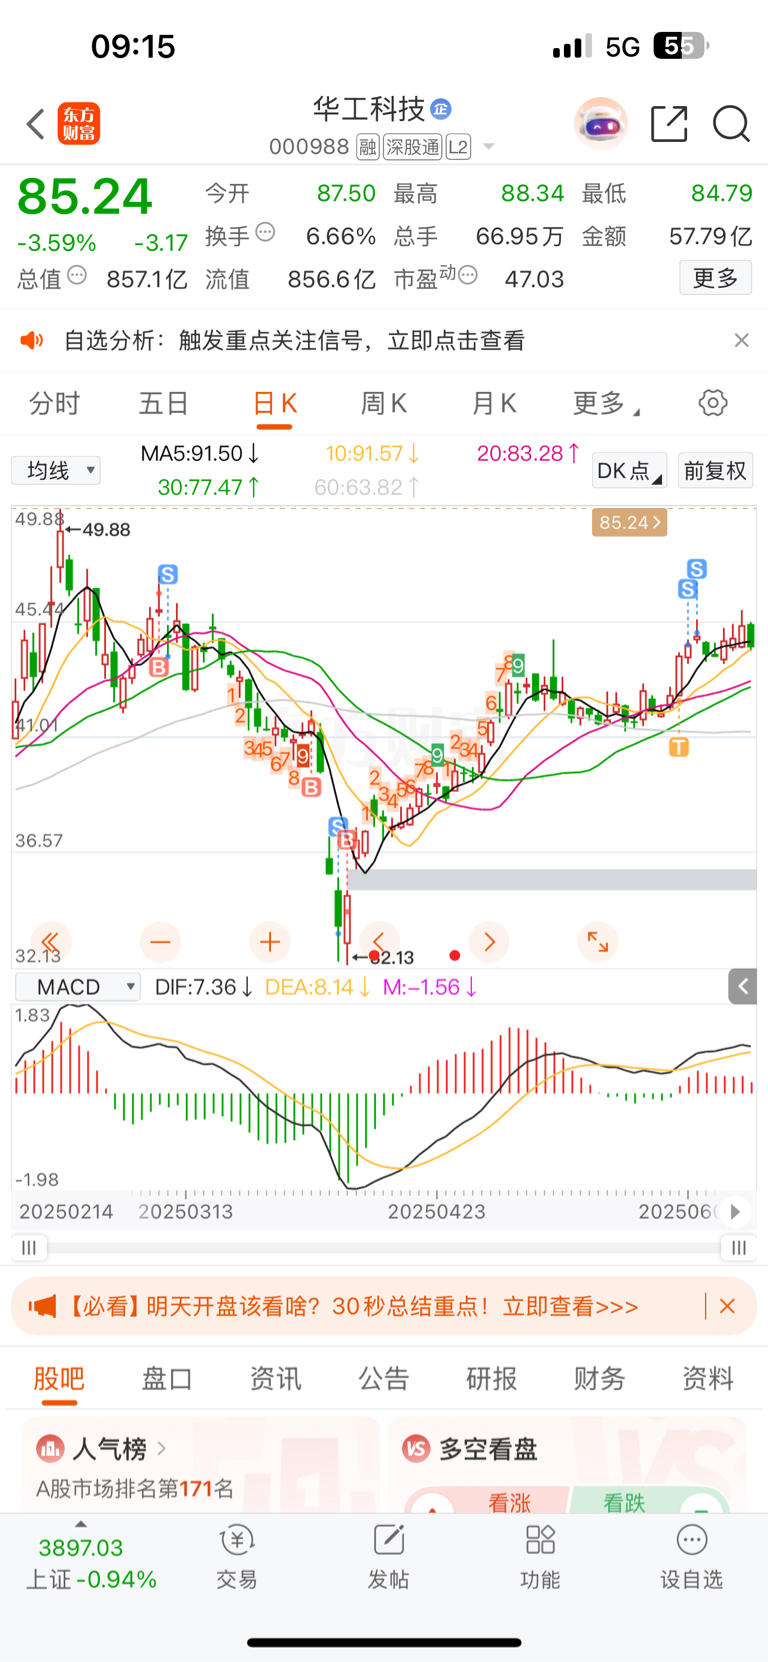The image size is (768, 1662).
Task: Open the MACD indicator dropdown
Action: click(x=78, y=987)
